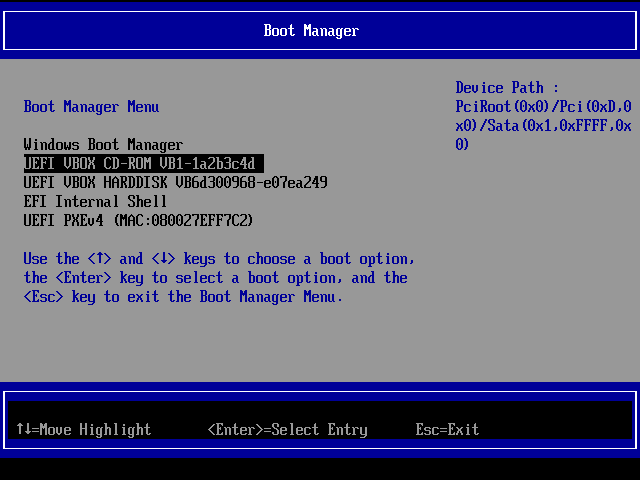
Task: Open the EFI Internal Shell entry
Action: pyautogui.click(x=95, y=202)
